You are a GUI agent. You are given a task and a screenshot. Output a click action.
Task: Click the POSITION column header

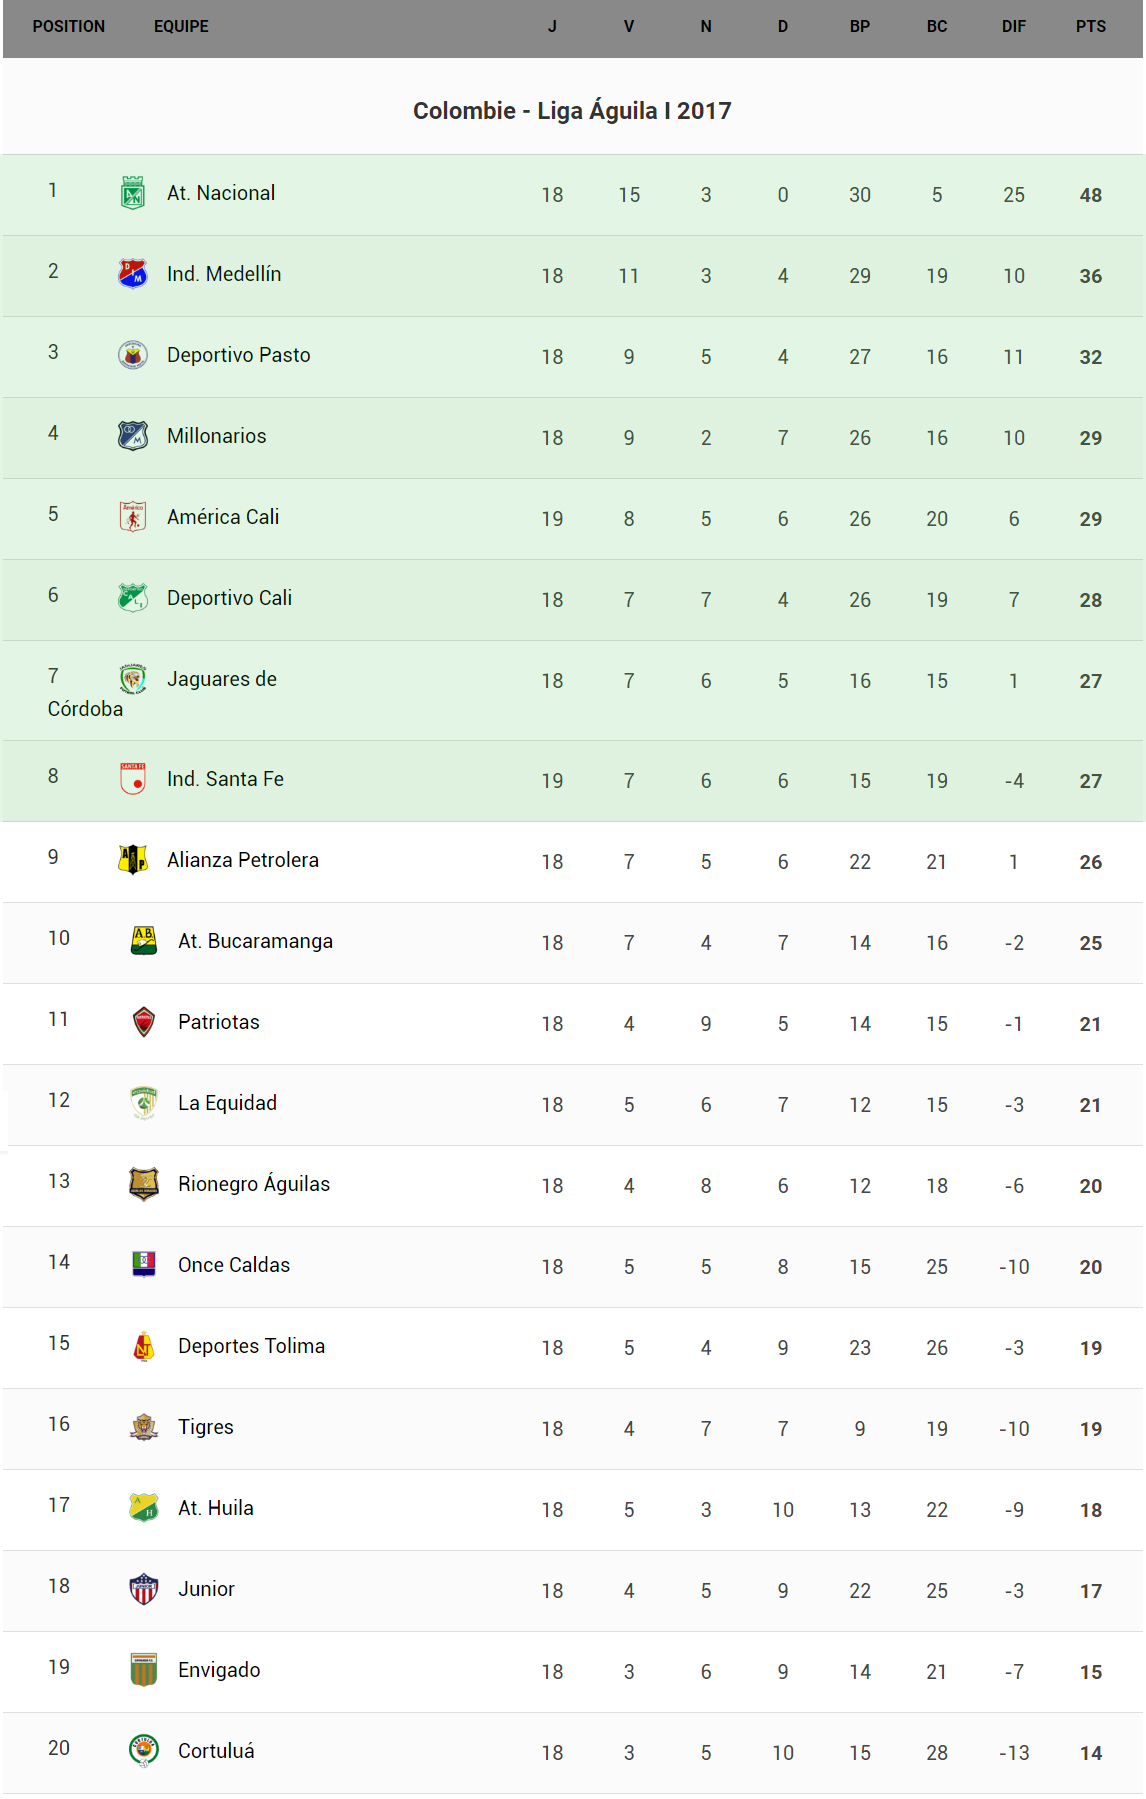68,27
